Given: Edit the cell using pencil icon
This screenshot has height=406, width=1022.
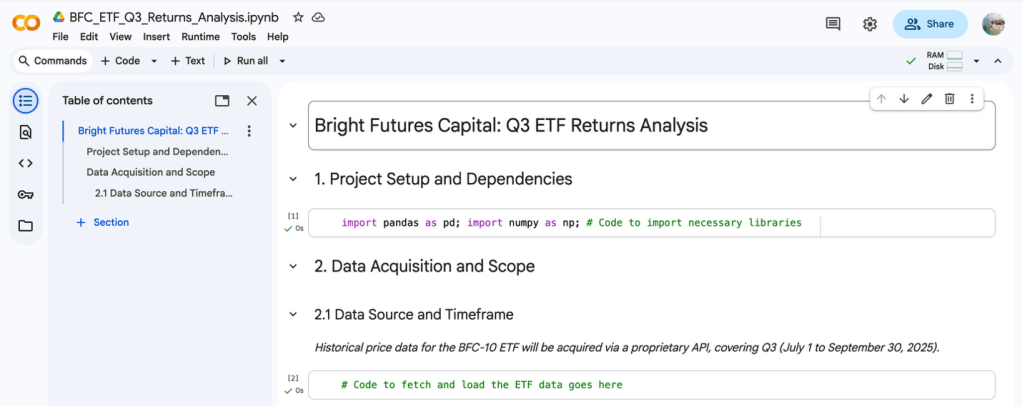Looking at the screenshot, I should [927, 98].
